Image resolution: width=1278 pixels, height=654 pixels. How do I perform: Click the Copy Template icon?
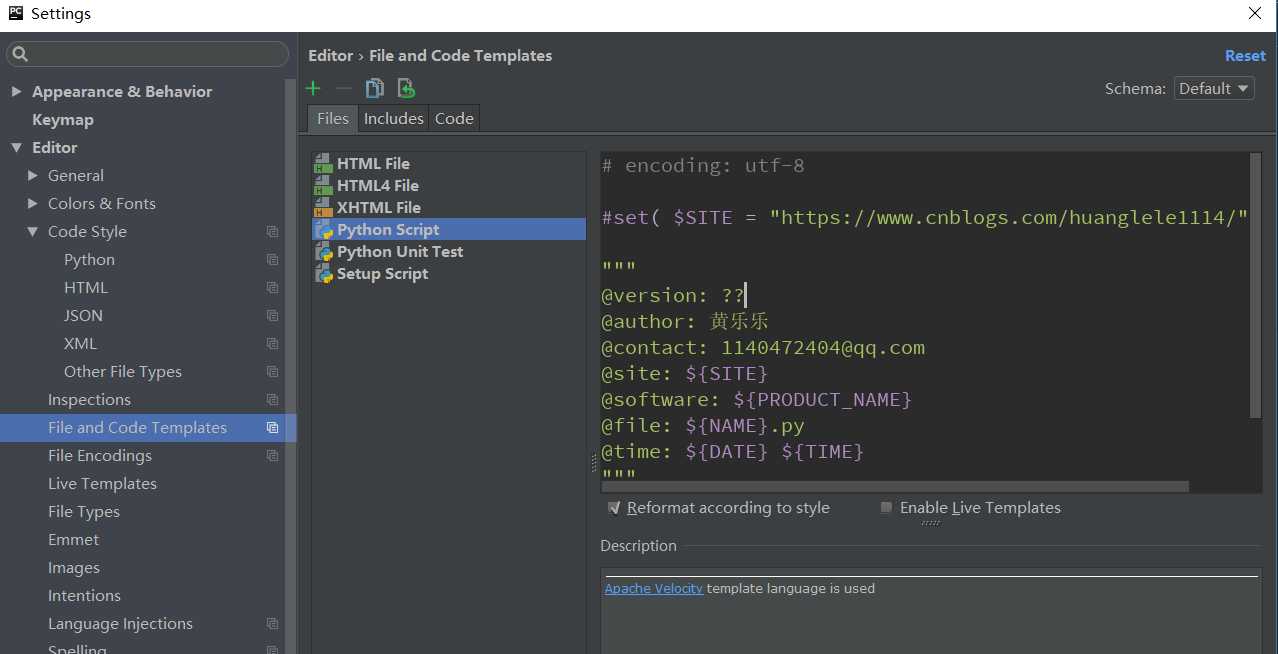pyautogui.click(x=374, y=88)
